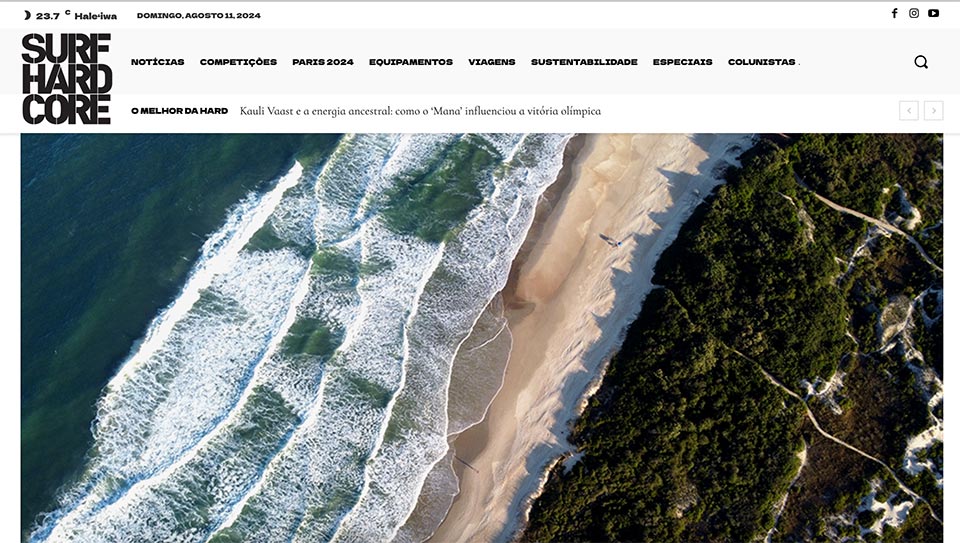Open the Equipamentos menu
Image resolution: width=960 pixels, height=543 pixels.
tap(411, 62)
